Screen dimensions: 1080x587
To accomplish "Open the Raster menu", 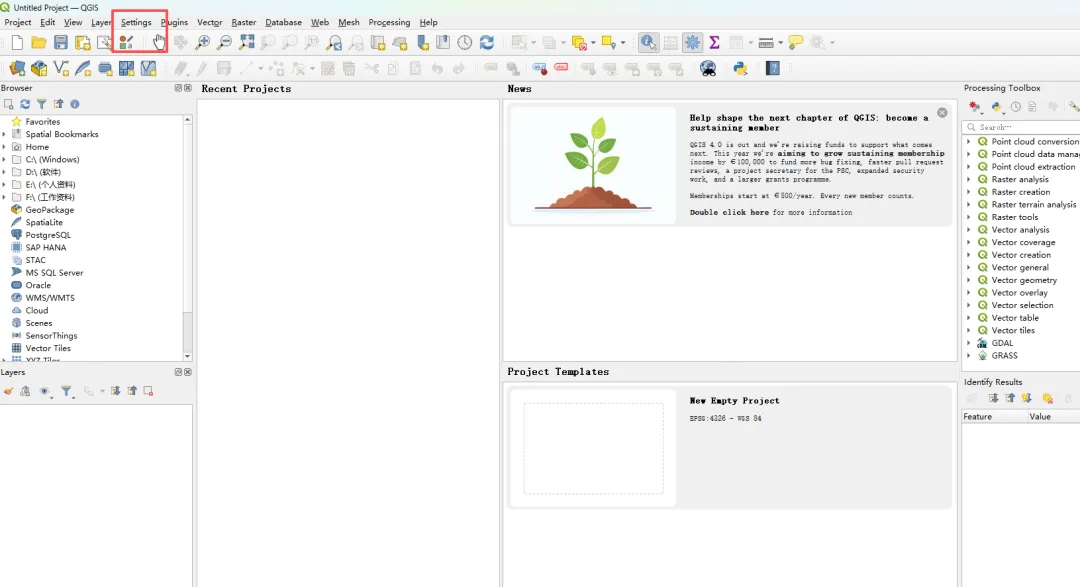I will coord(244,22).
